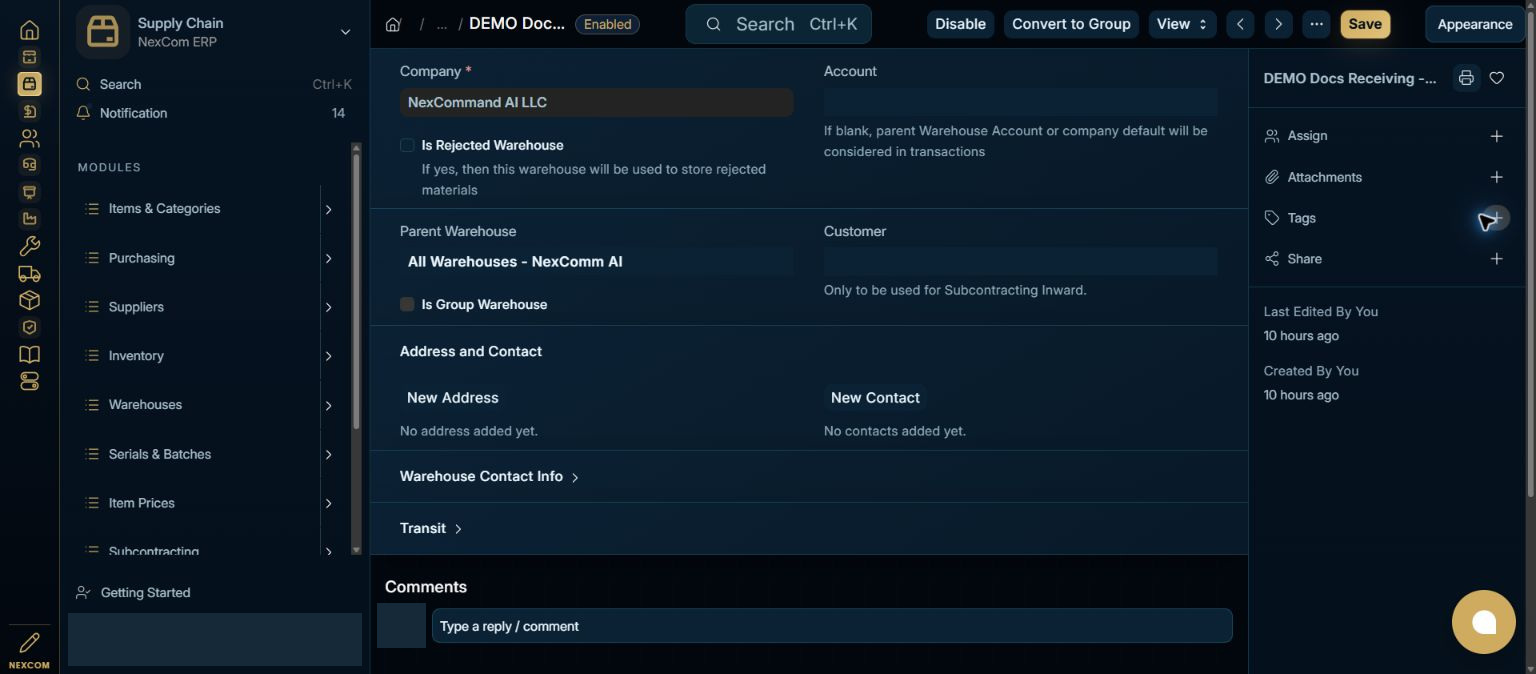This screenshot has width=1536, height=674.
Task: Share document using Share plus icon
Action: pos(1496,259)
